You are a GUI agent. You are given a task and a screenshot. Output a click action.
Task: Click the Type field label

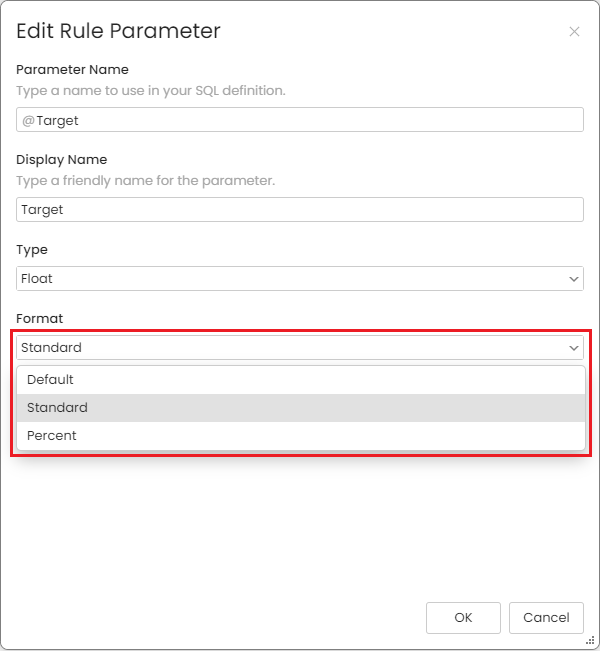click(x=32, y=250)
